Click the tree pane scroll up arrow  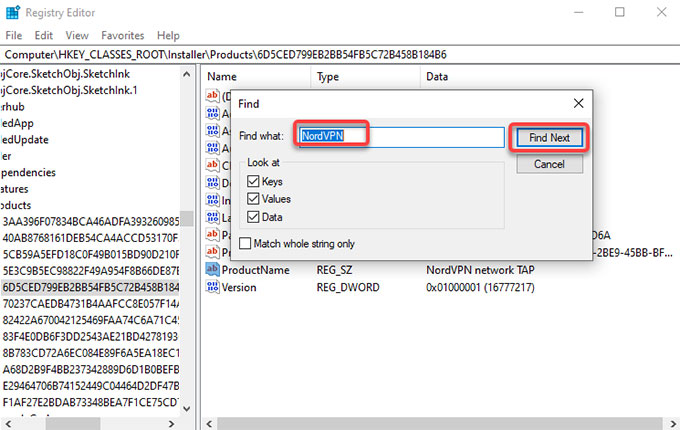(186, 74)
